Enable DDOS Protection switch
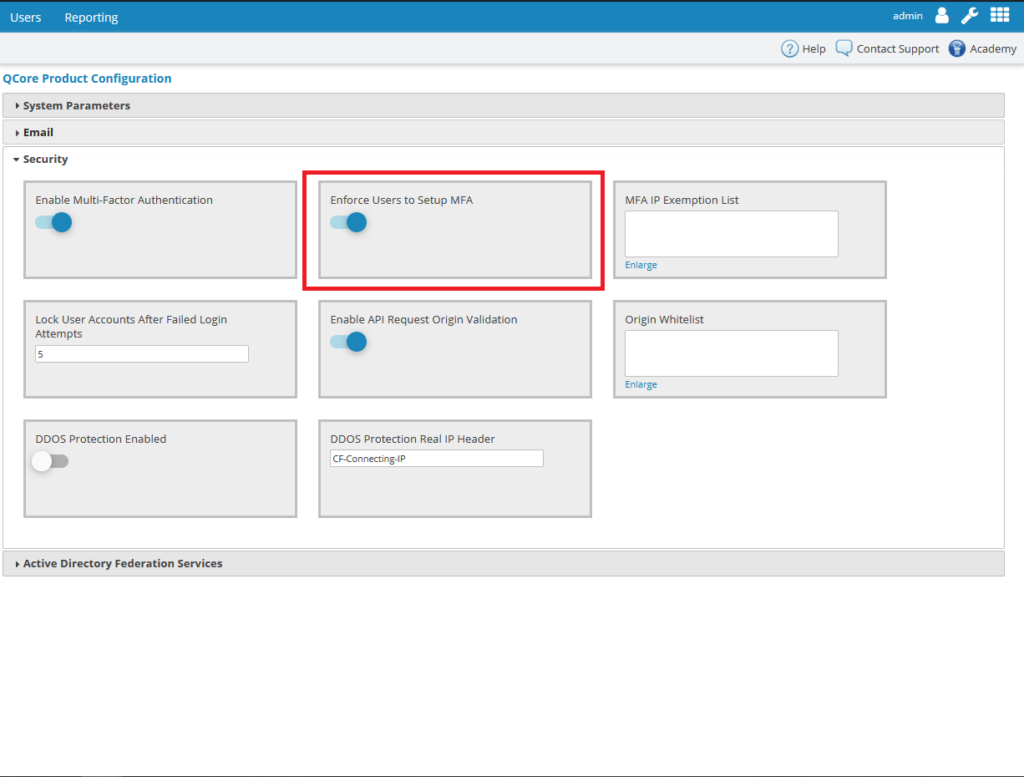 50,461
